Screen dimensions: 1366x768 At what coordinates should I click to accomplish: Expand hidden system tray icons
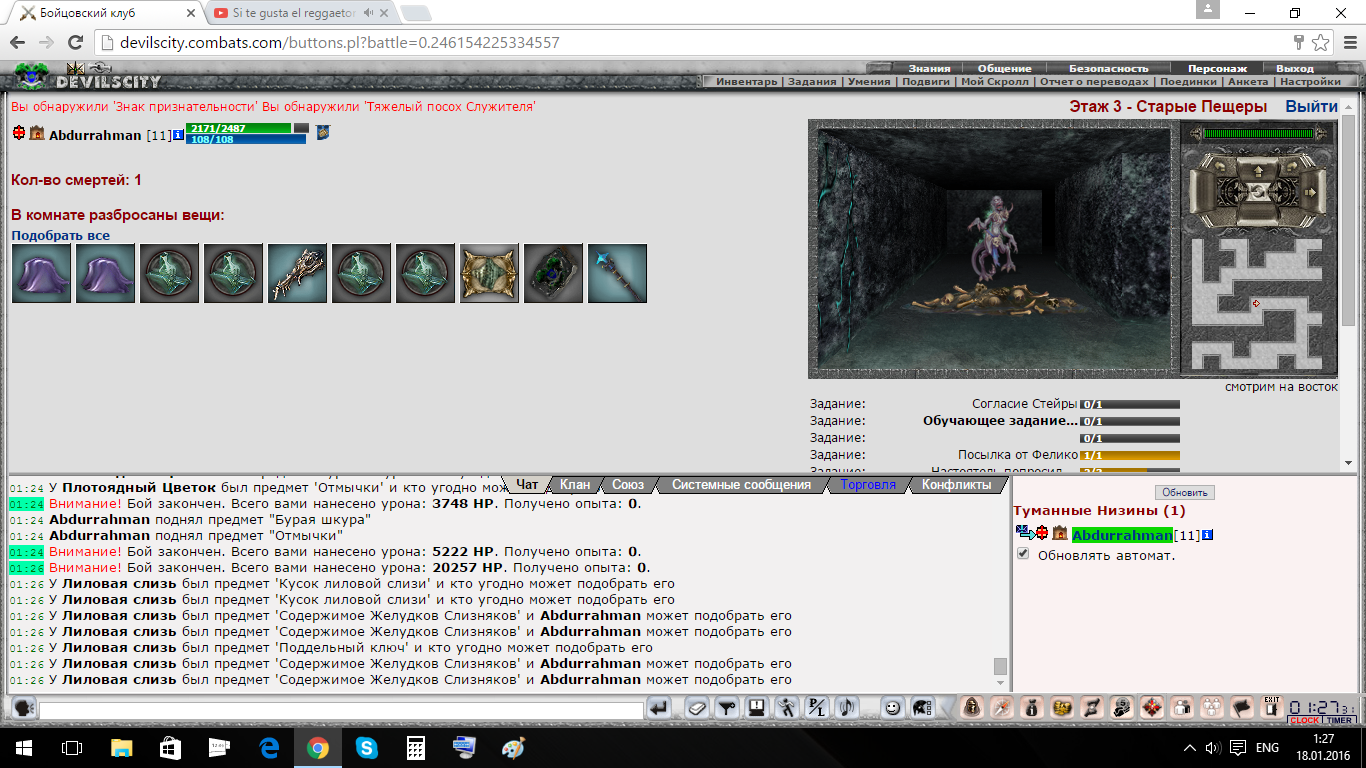pyautogui.click(x=1190, y=747)
